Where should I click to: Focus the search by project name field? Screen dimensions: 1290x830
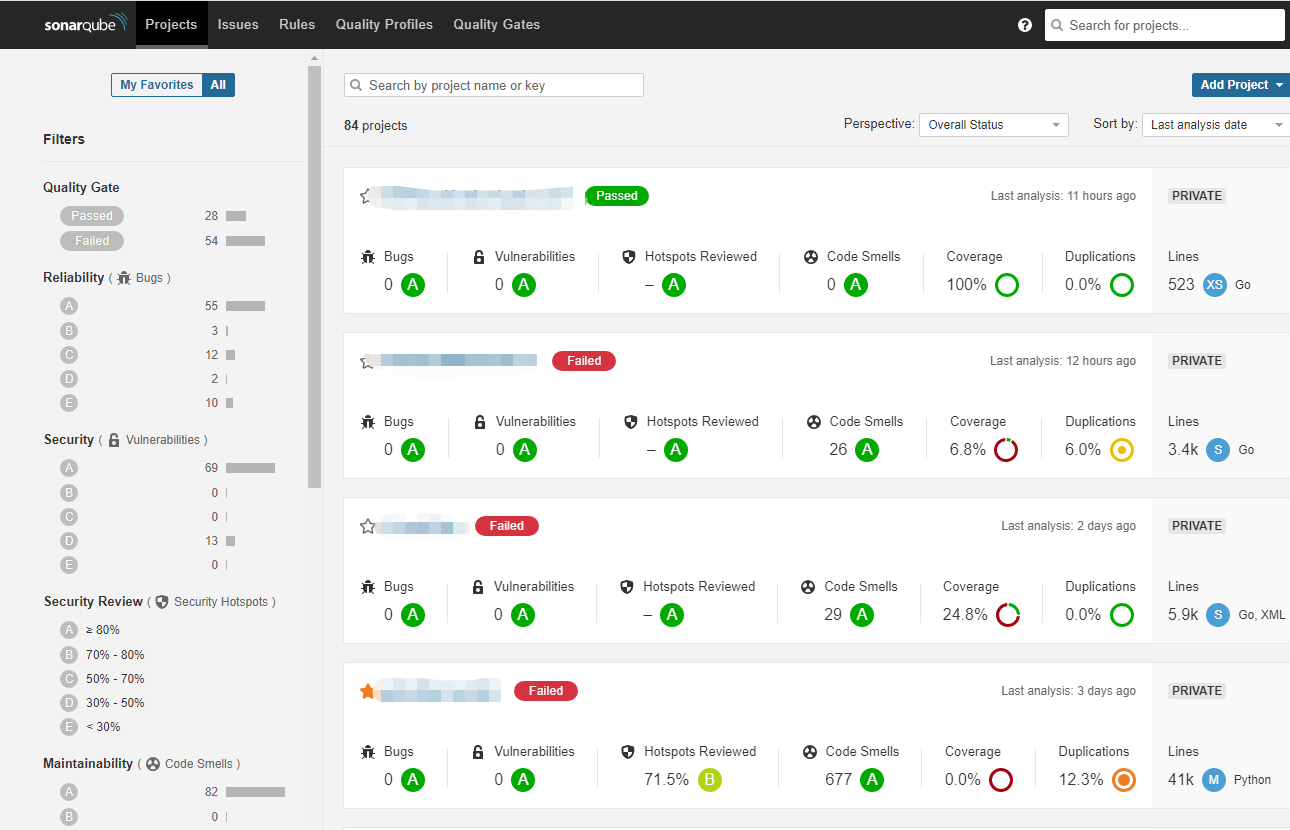(494, 85)
